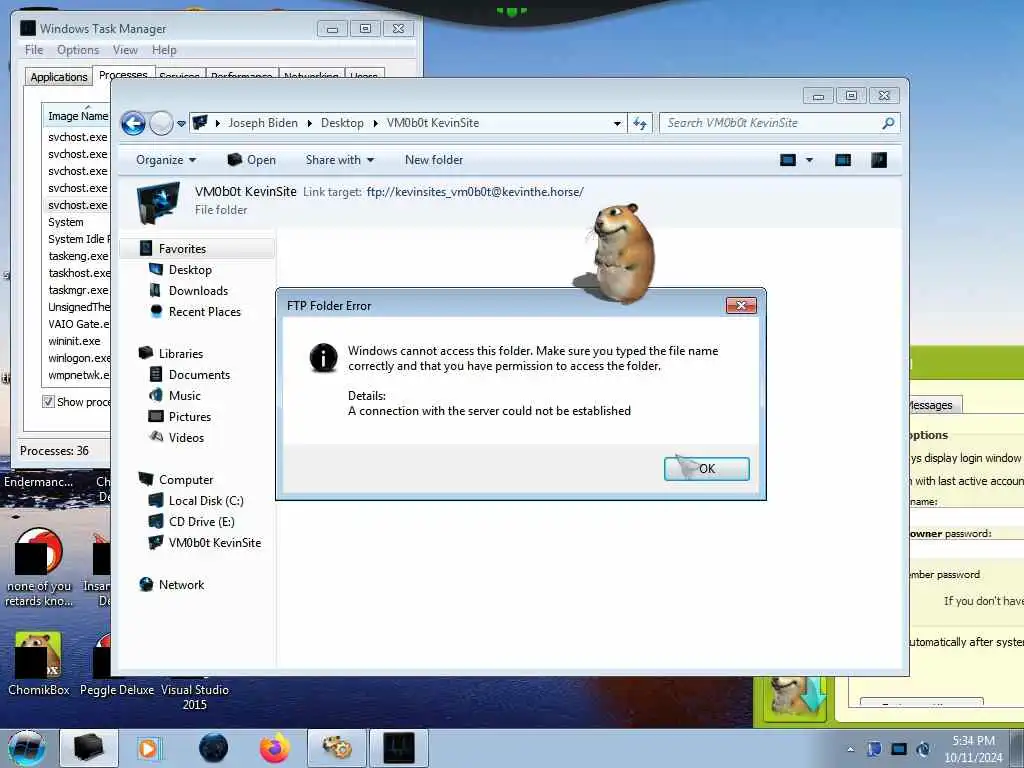Image resolution: width=1024 pixels, height=768 pixels.
Task: Open the Videos library
Action: click(x=186, y=438)
